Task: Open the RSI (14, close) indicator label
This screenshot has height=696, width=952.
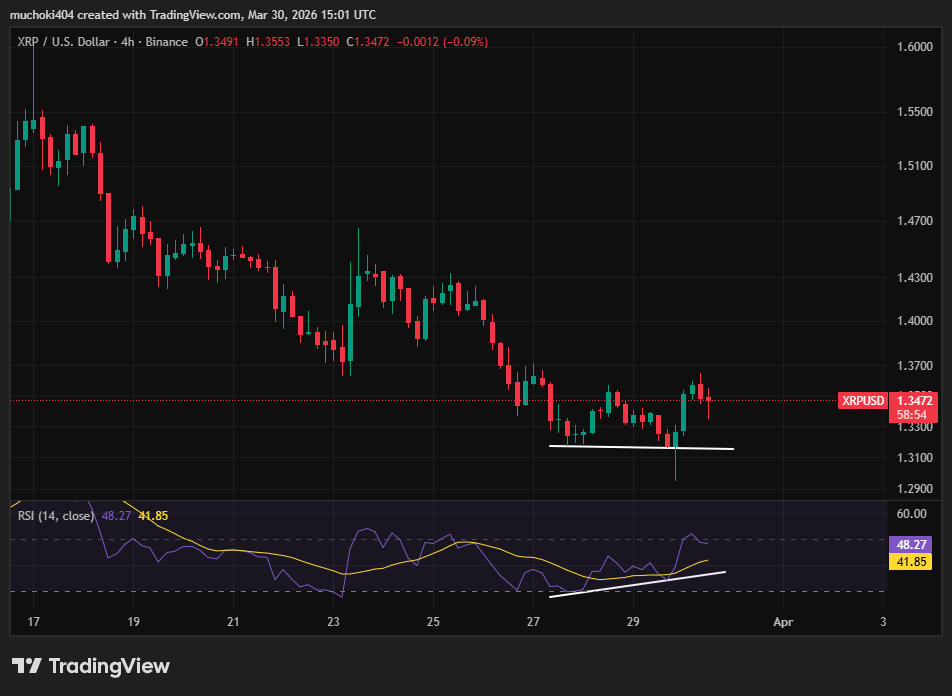Action: [x=55, y=516]
